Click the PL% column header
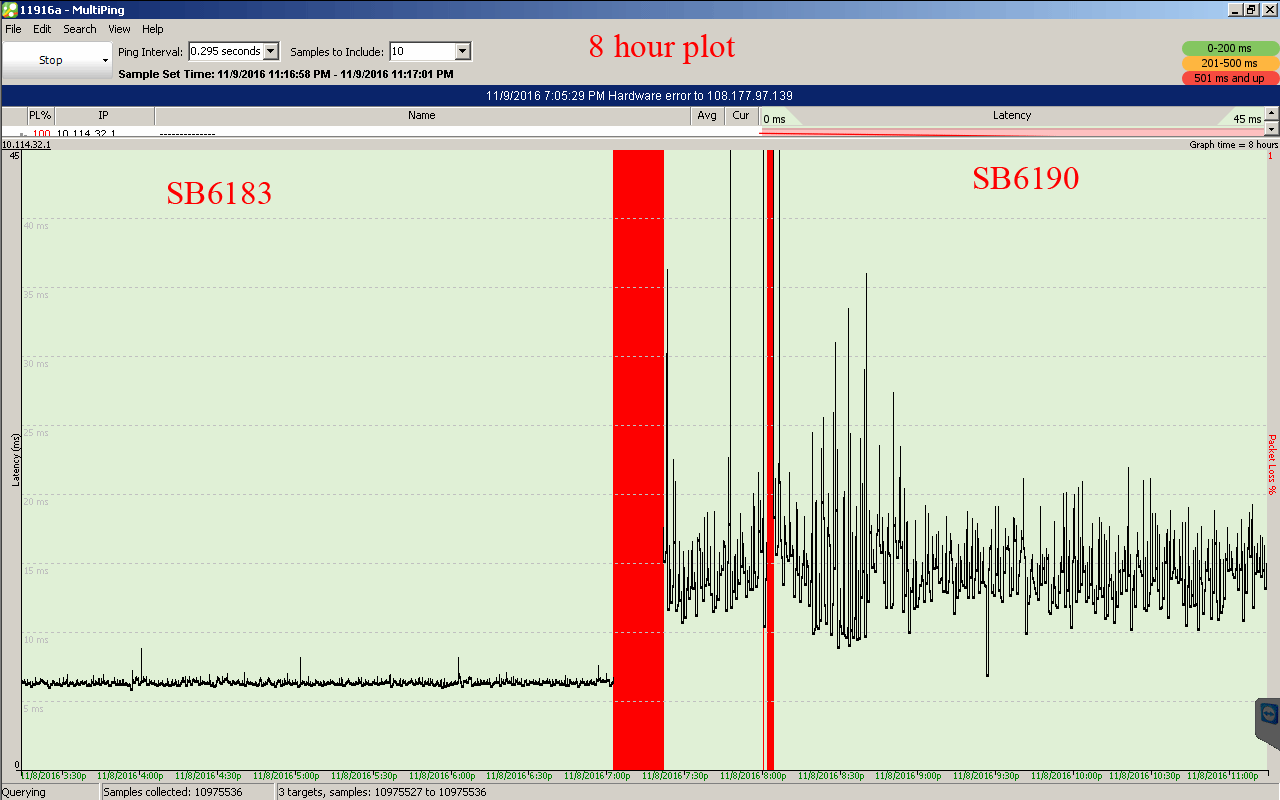Screen dimensions: 1280x800 [40, 116]
